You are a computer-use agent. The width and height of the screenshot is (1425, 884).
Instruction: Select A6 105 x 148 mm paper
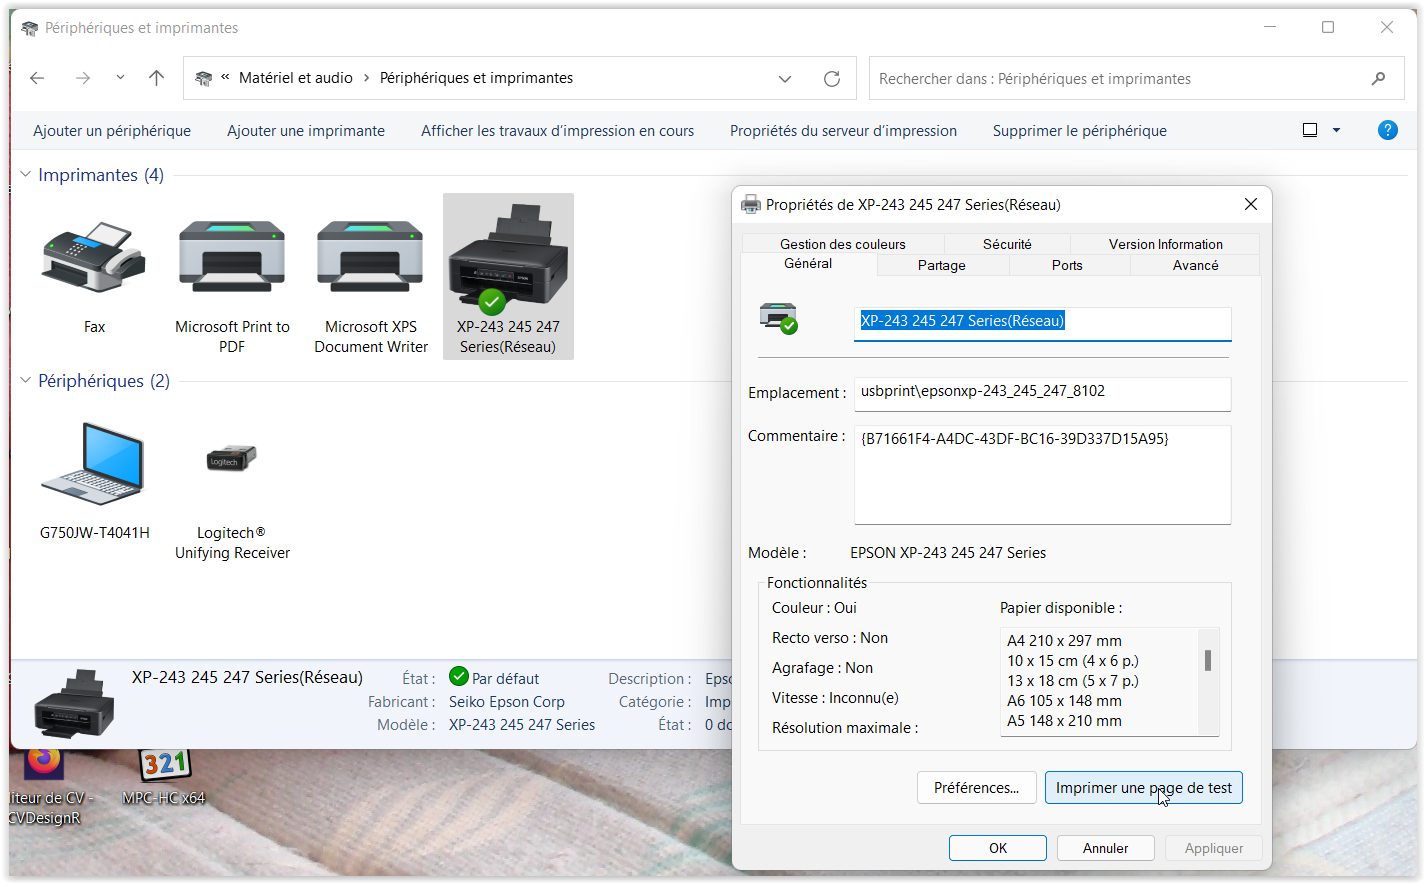pos(1064,701)
